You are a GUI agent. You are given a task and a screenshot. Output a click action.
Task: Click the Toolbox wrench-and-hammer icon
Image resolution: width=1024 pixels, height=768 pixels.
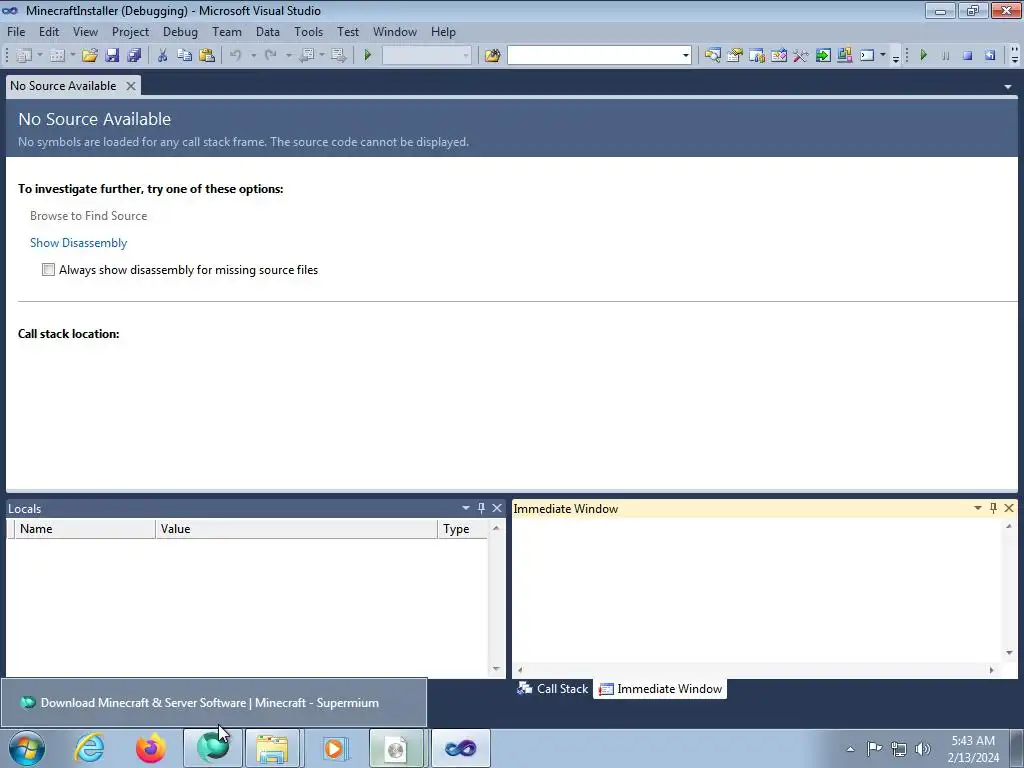pos(801,56)
